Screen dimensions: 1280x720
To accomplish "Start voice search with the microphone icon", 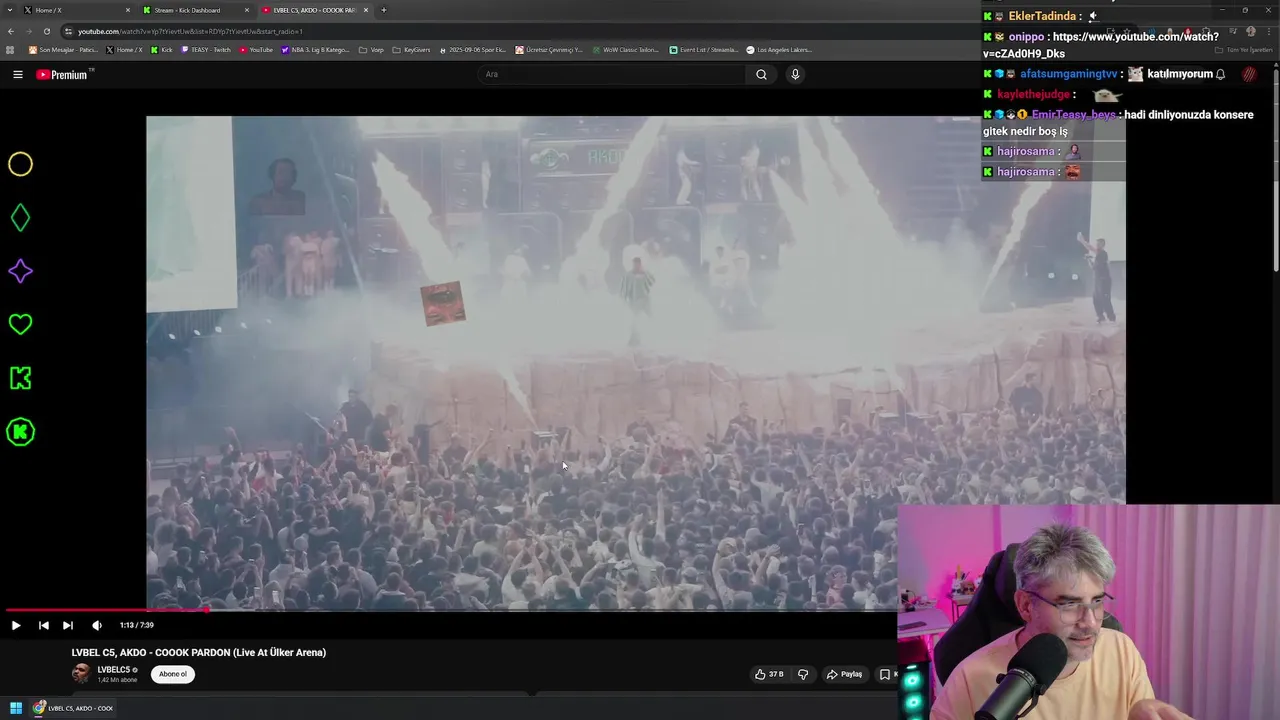I will click(x=795, y=74).
